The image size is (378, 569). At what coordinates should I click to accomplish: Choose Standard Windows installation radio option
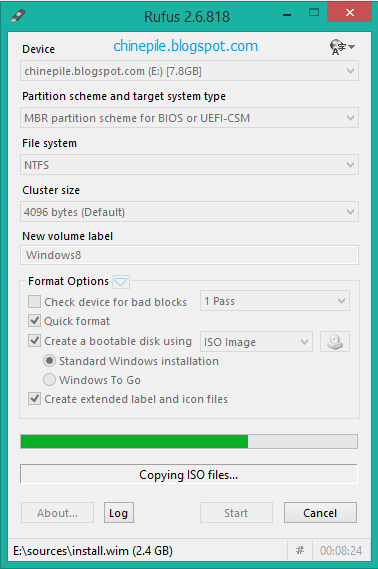coord(49,361)
